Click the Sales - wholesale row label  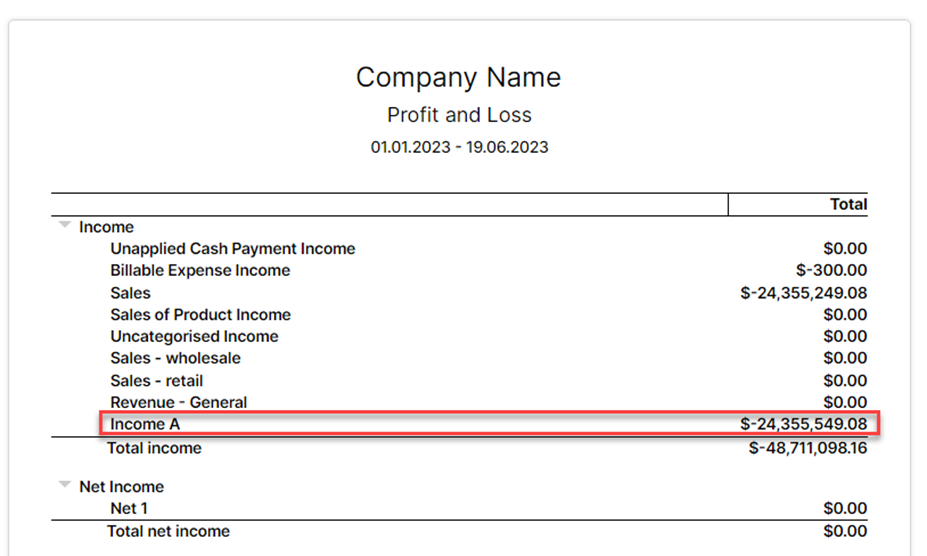(x=175, y=358)
